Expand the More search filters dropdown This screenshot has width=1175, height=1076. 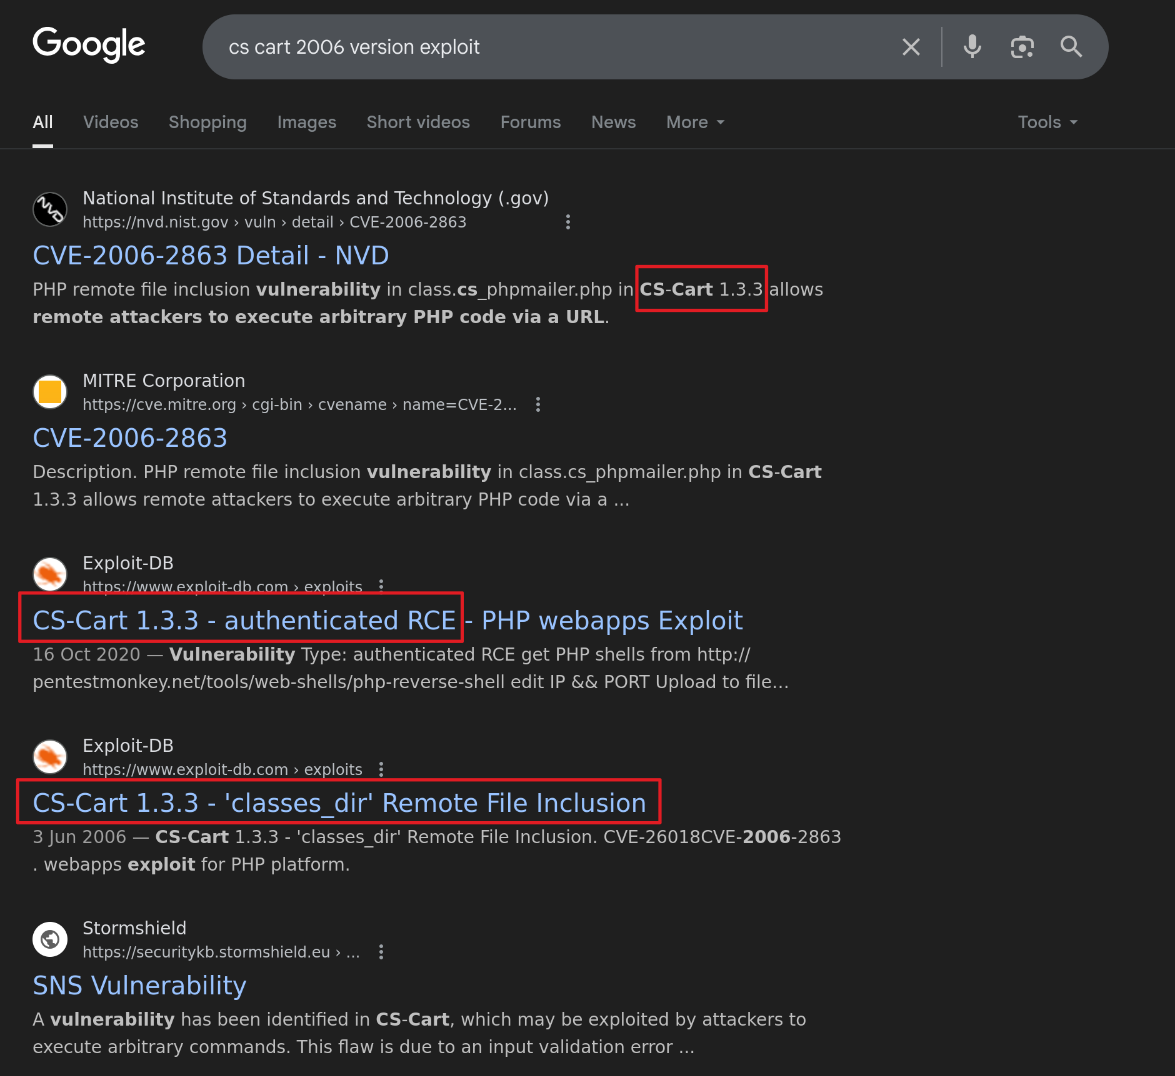tap(695, 122)
